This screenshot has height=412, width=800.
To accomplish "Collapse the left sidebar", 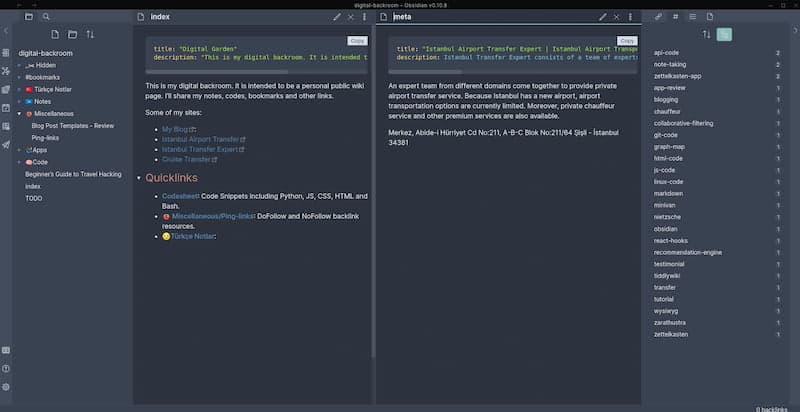I will [6, 33].
